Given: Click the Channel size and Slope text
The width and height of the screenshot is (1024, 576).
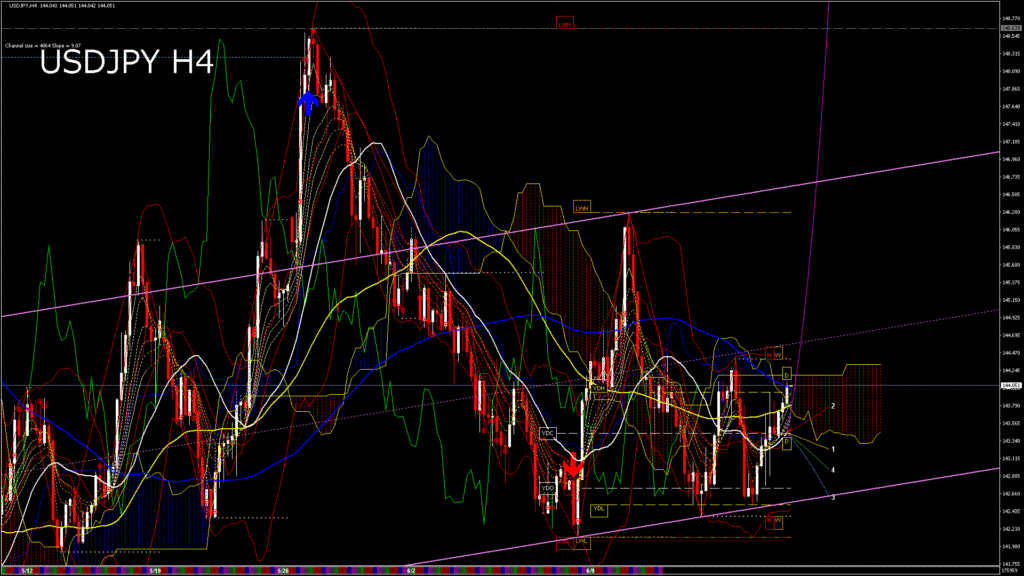Looking at the screenshot, I should (x=42, y=46).
